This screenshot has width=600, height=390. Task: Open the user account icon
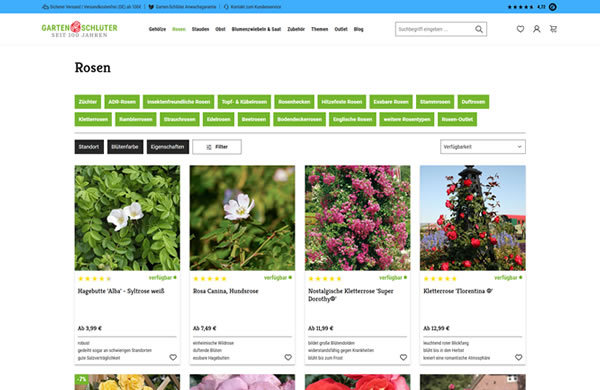536,29
